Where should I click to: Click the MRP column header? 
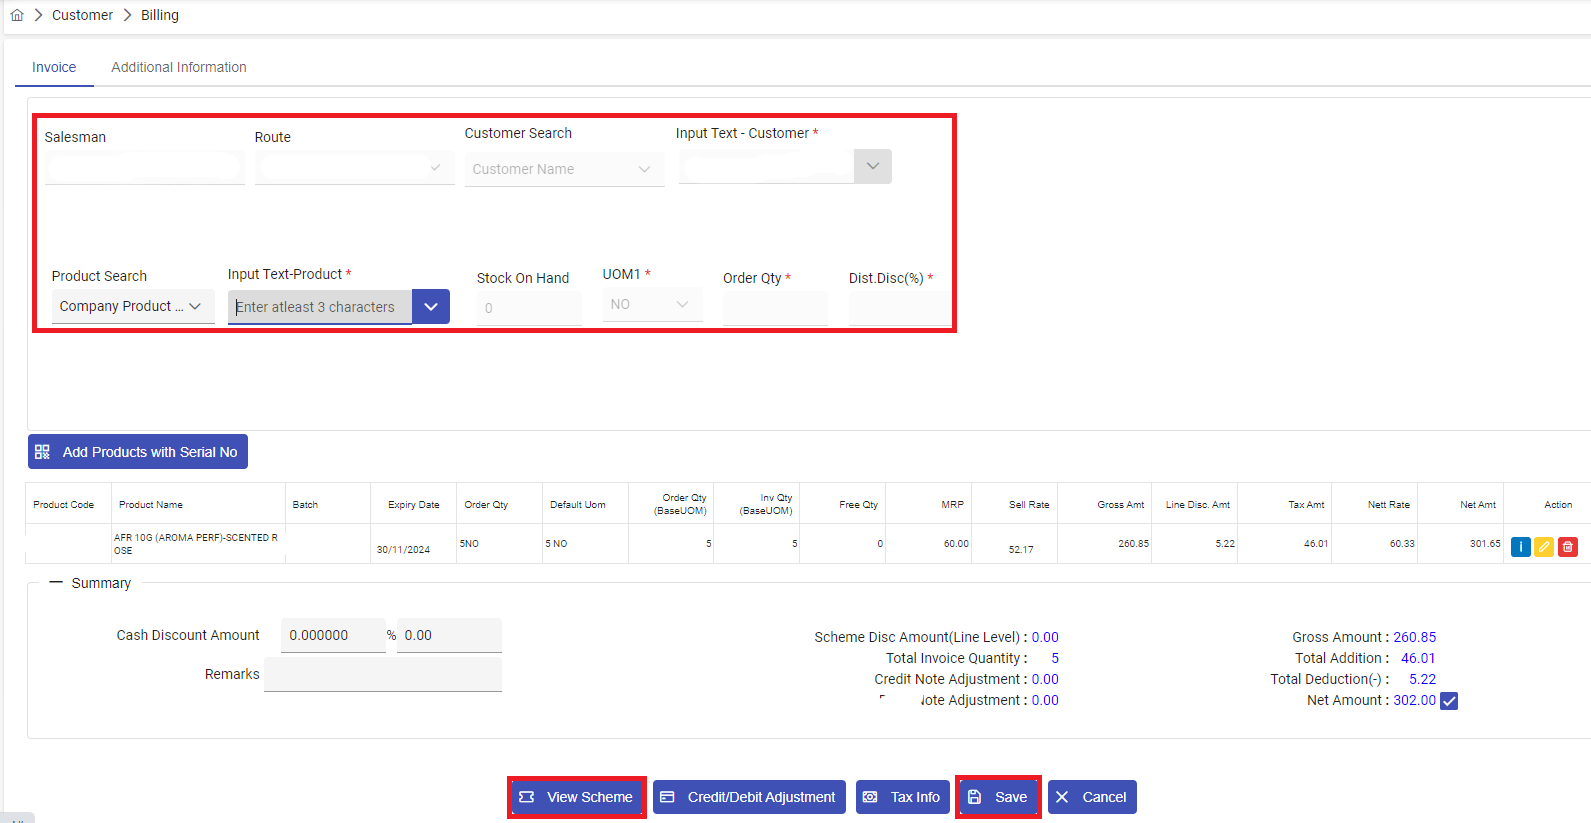click(x=952, y=505)
